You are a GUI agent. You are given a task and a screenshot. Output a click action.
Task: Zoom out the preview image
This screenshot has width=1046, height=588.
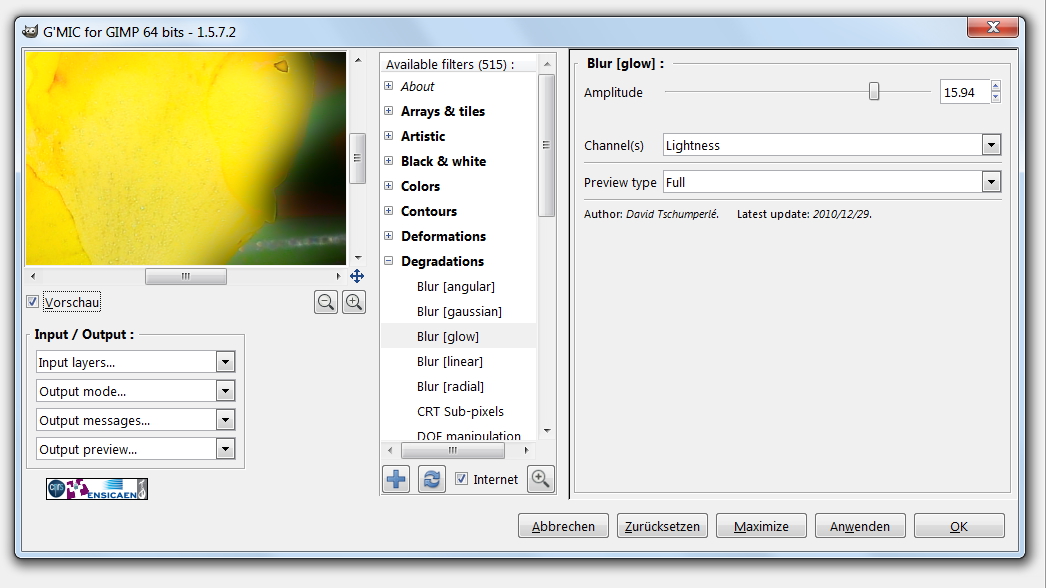coord(326,302)
